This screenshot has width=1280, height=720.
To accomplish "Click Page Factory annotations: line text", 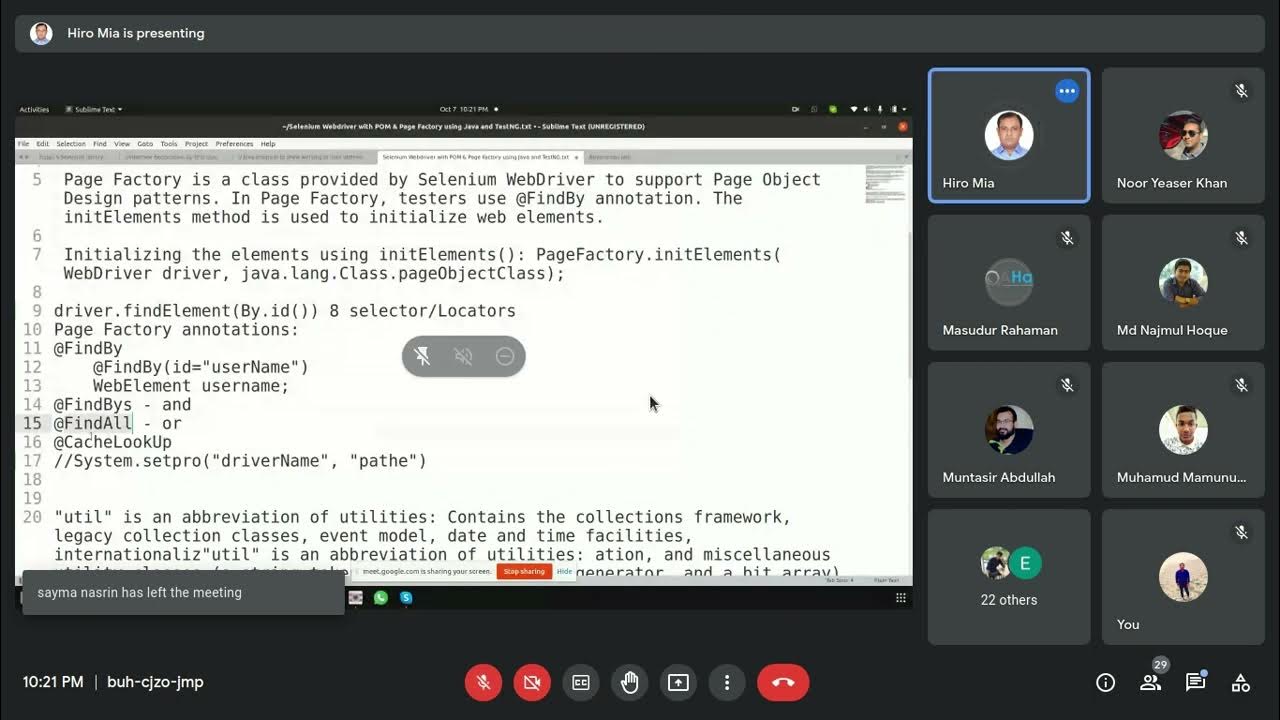I will pyautogui.click(x=176, y=329).
